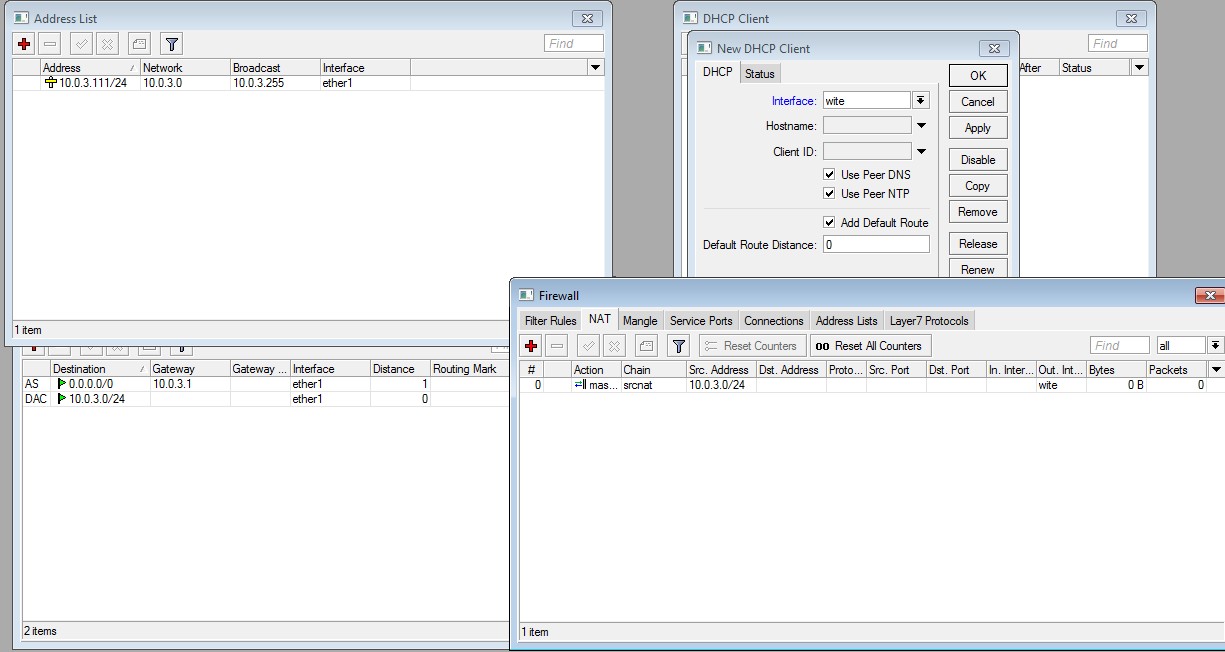Click the 10.0.3.1 gateway cell
The image size is (1225, 652).
tap(190, 384)
